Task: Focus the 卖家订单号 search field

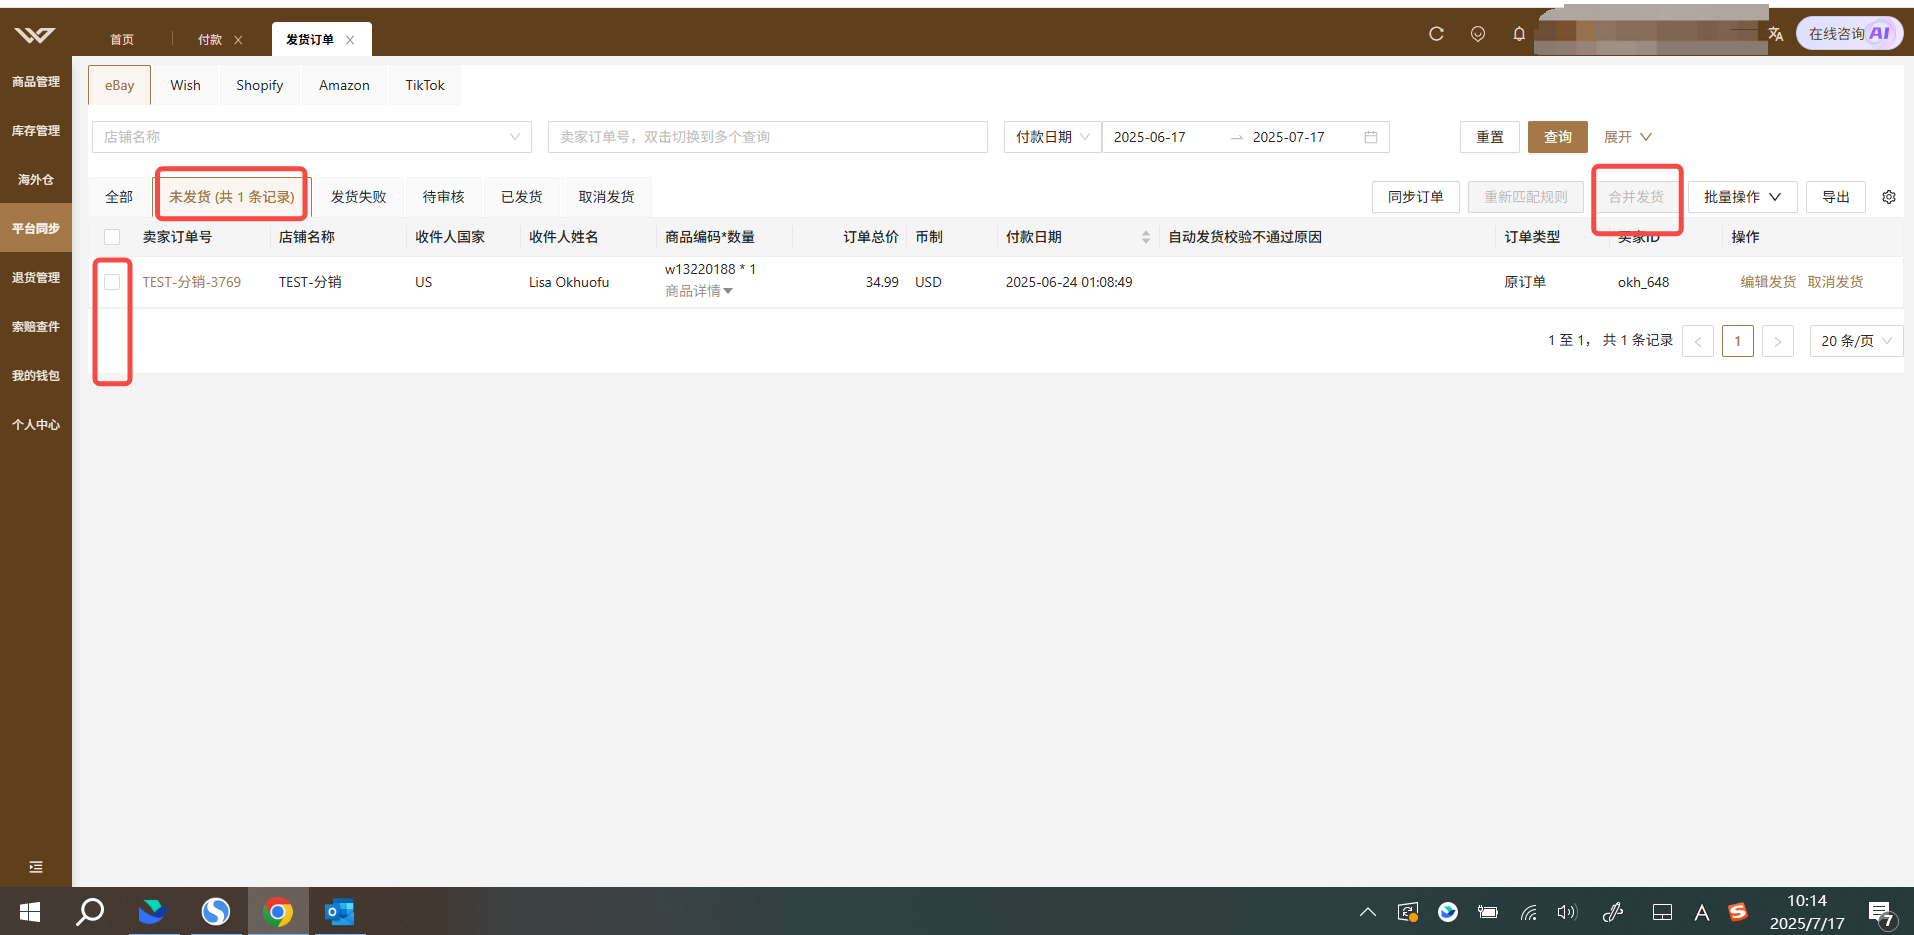Action: (768, 137)
